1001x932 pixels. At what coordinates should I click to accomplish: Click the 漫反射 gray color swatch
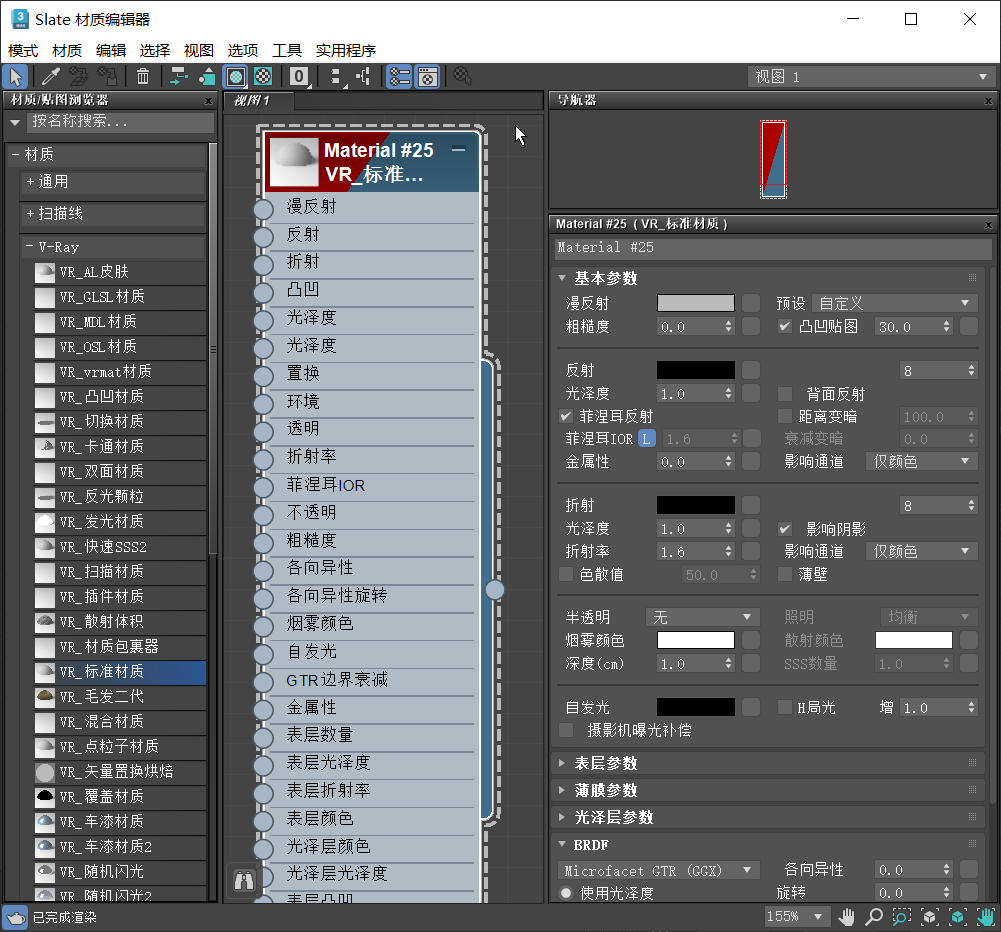click(x=696, y=303)
